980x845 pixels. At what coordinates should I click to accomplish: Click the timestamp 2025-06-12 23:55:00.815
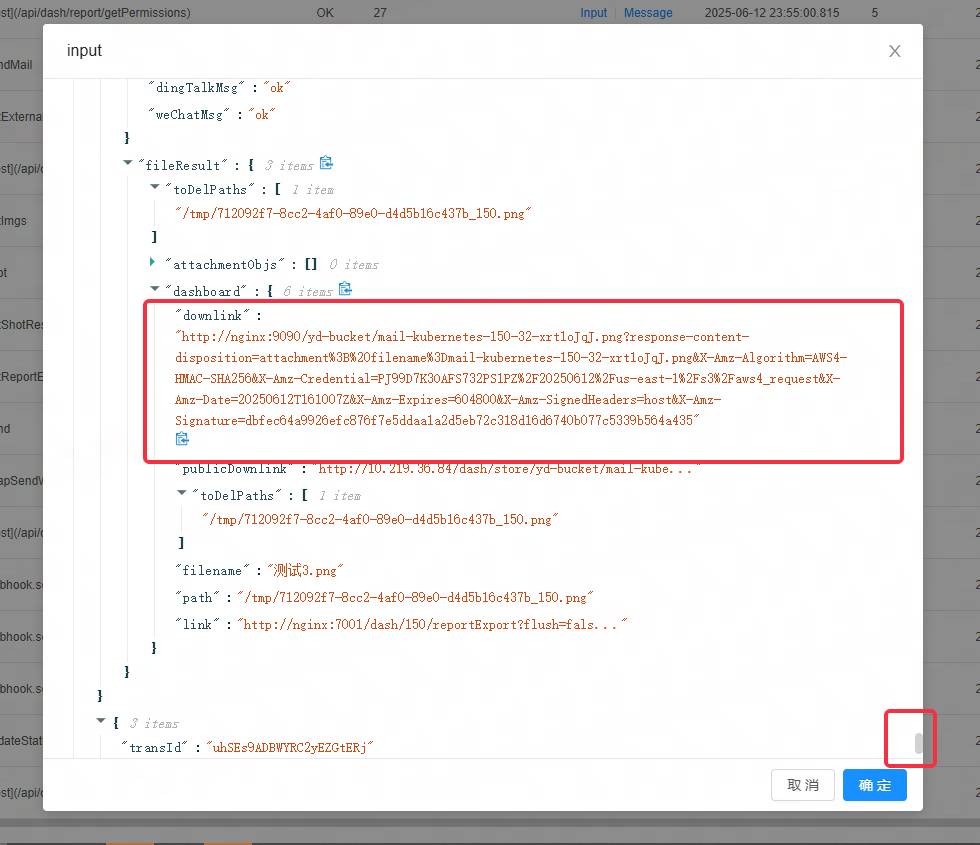pos(772,12)
